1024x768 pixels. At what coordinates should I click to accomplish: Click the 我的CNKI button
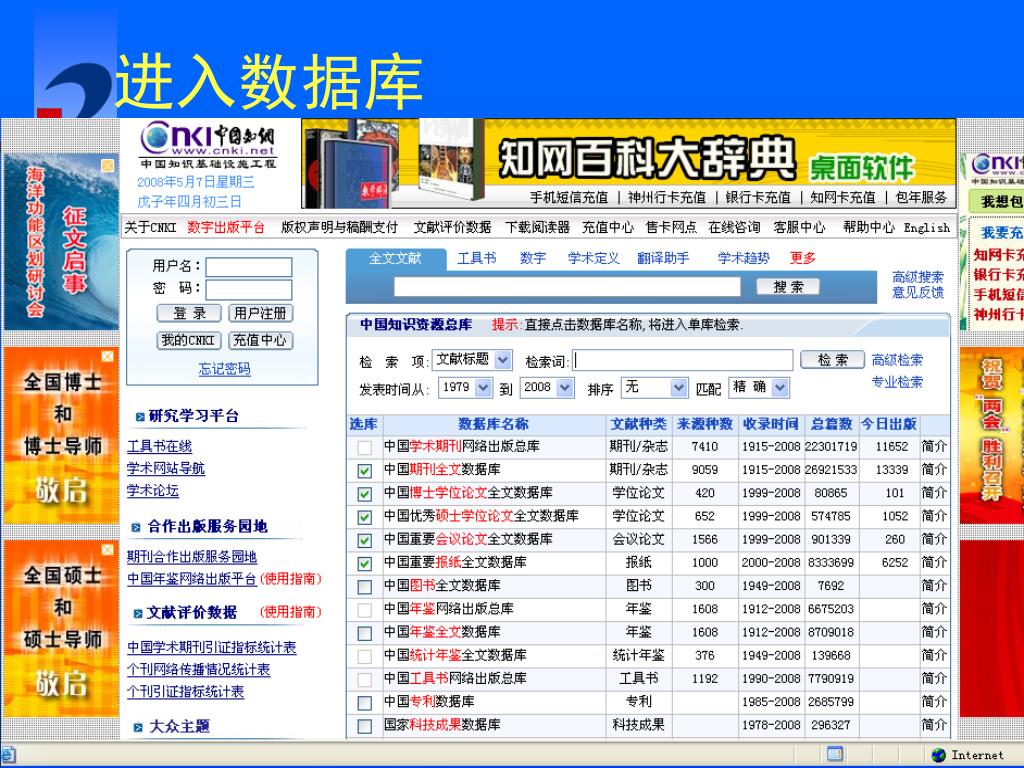point(188,340)
